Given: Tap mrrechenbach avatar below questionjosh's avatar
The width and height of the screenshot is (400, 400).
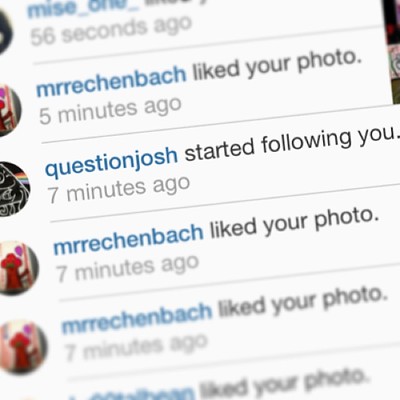Looking at the screenshot, I should click(18, 268).
